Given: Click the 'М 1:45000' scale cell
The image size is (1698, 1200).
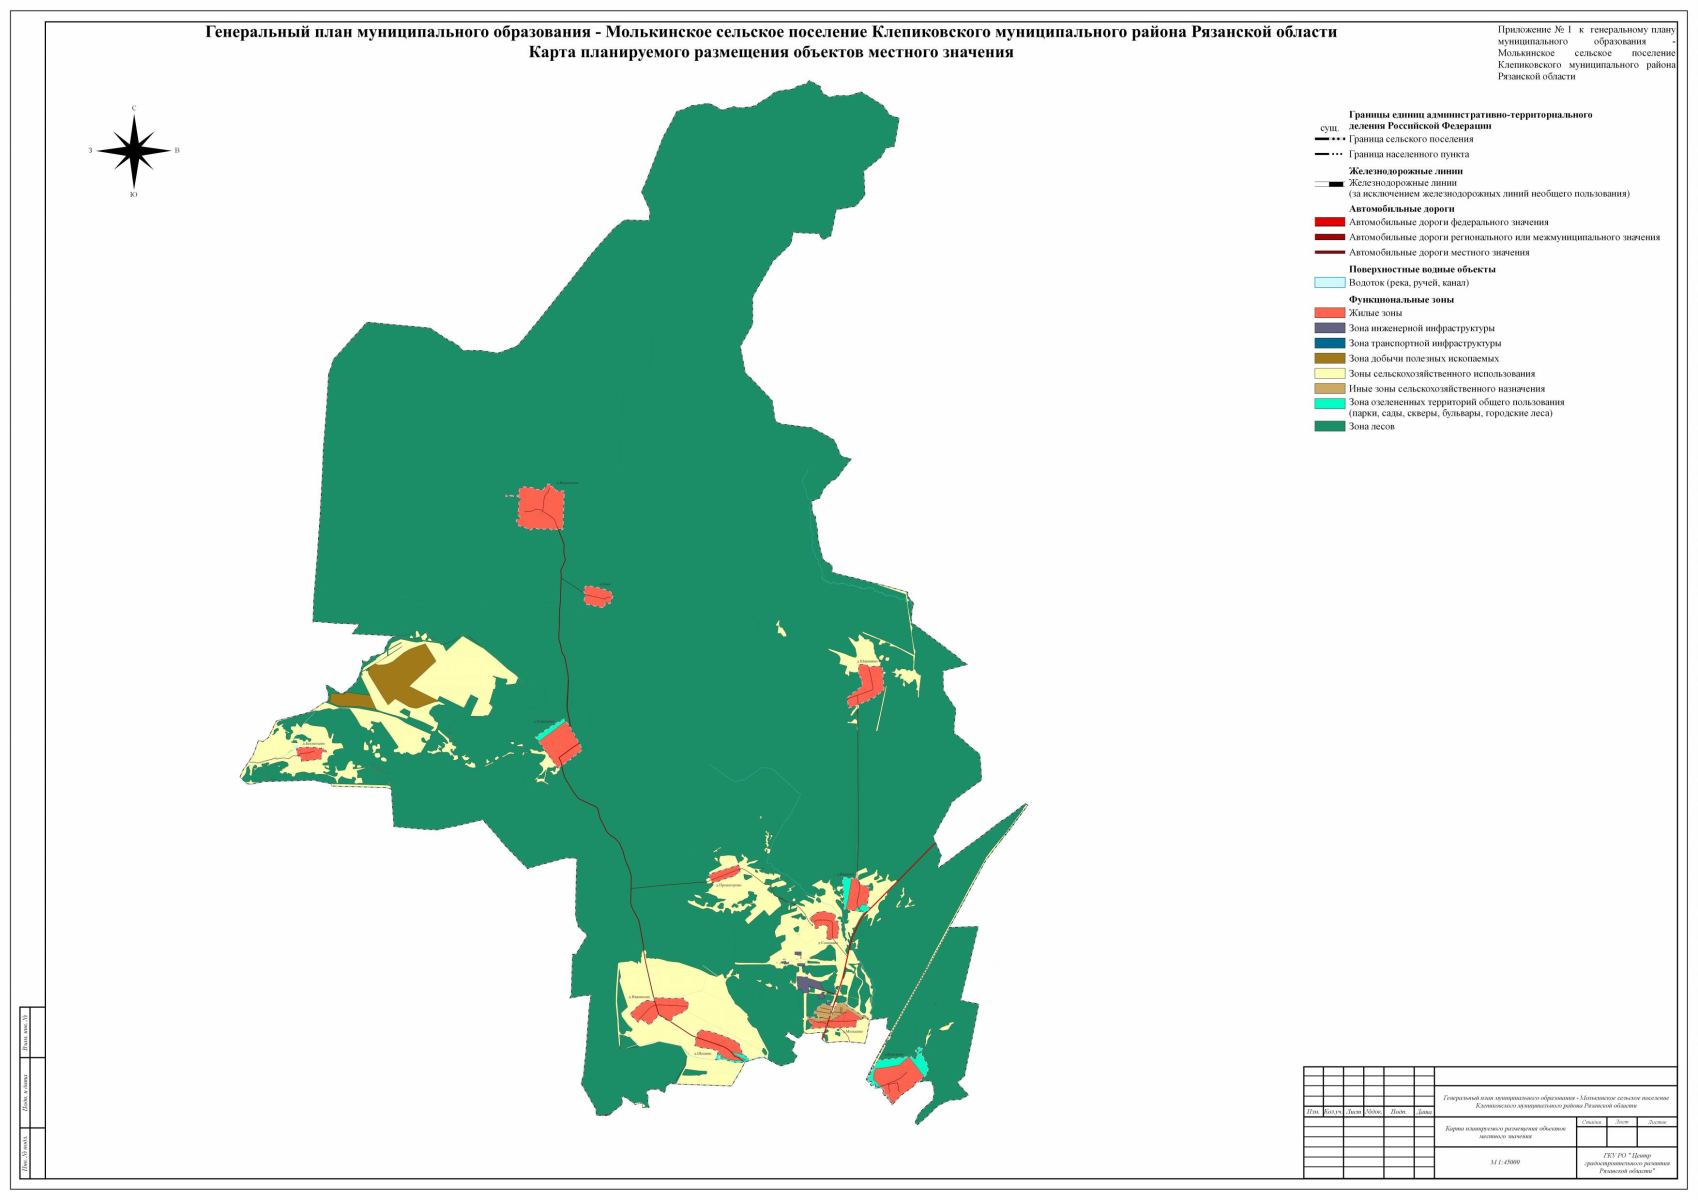Looking at the screenshot, I should click(x=1504, y=1162).
